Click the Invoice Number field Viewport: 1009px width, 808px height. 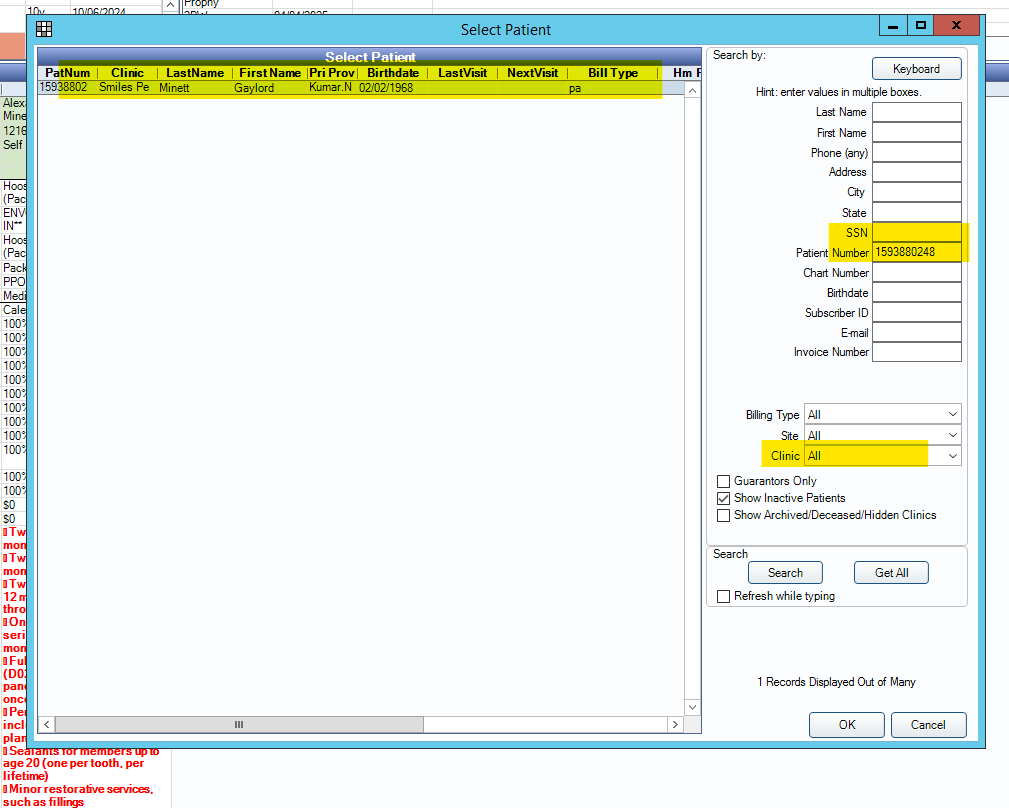pos(916,352)
